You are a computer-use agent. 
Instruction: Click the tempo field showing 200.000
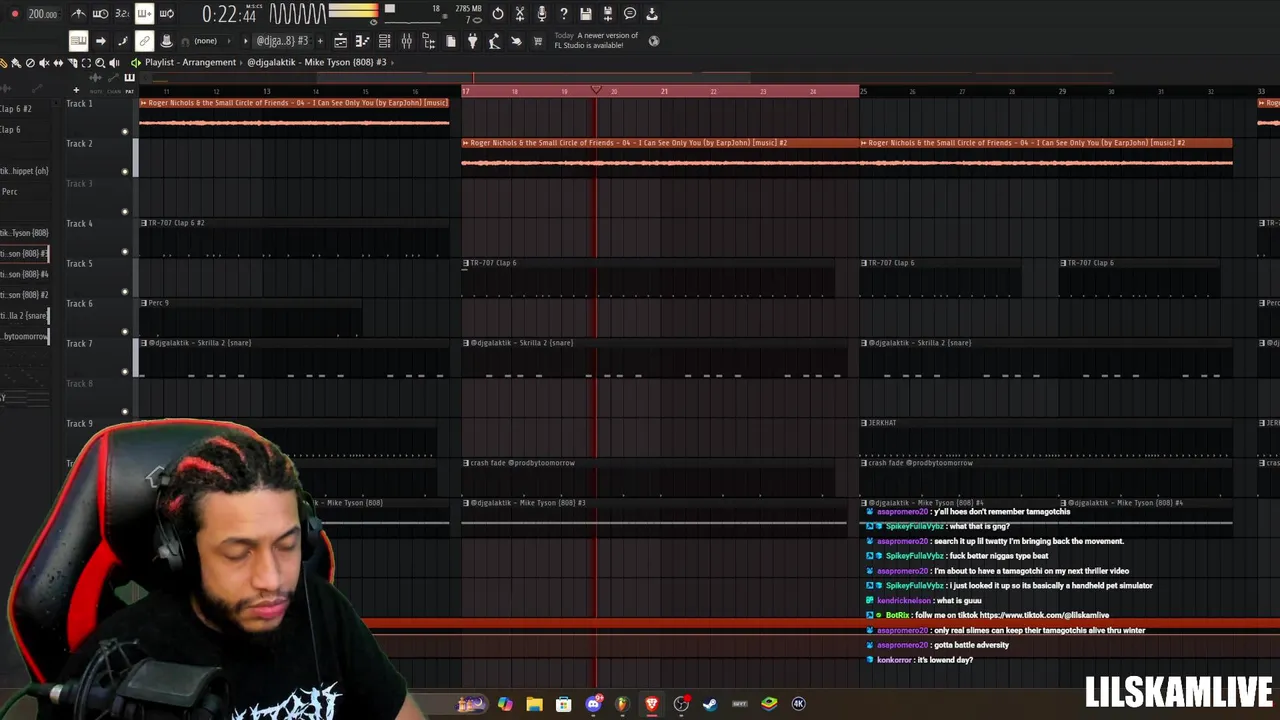coord(42,14)
